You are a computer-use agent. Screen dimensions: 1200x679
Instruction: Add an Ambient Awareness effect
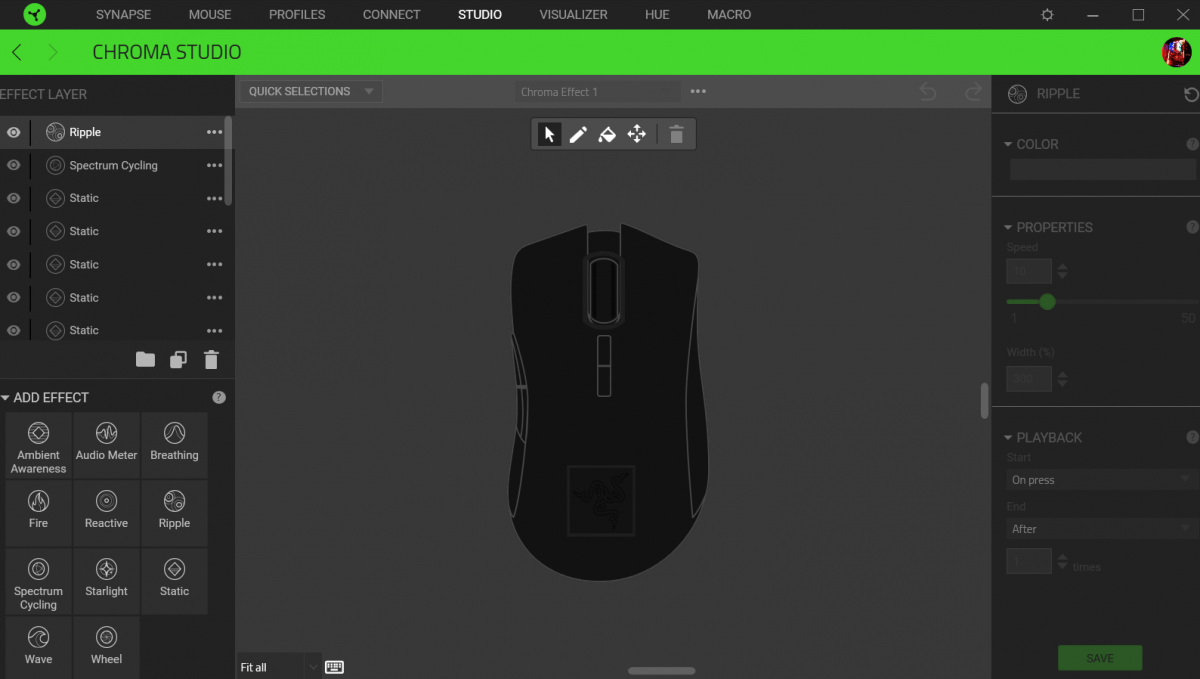pyautogui.click(x=38, y=446)
